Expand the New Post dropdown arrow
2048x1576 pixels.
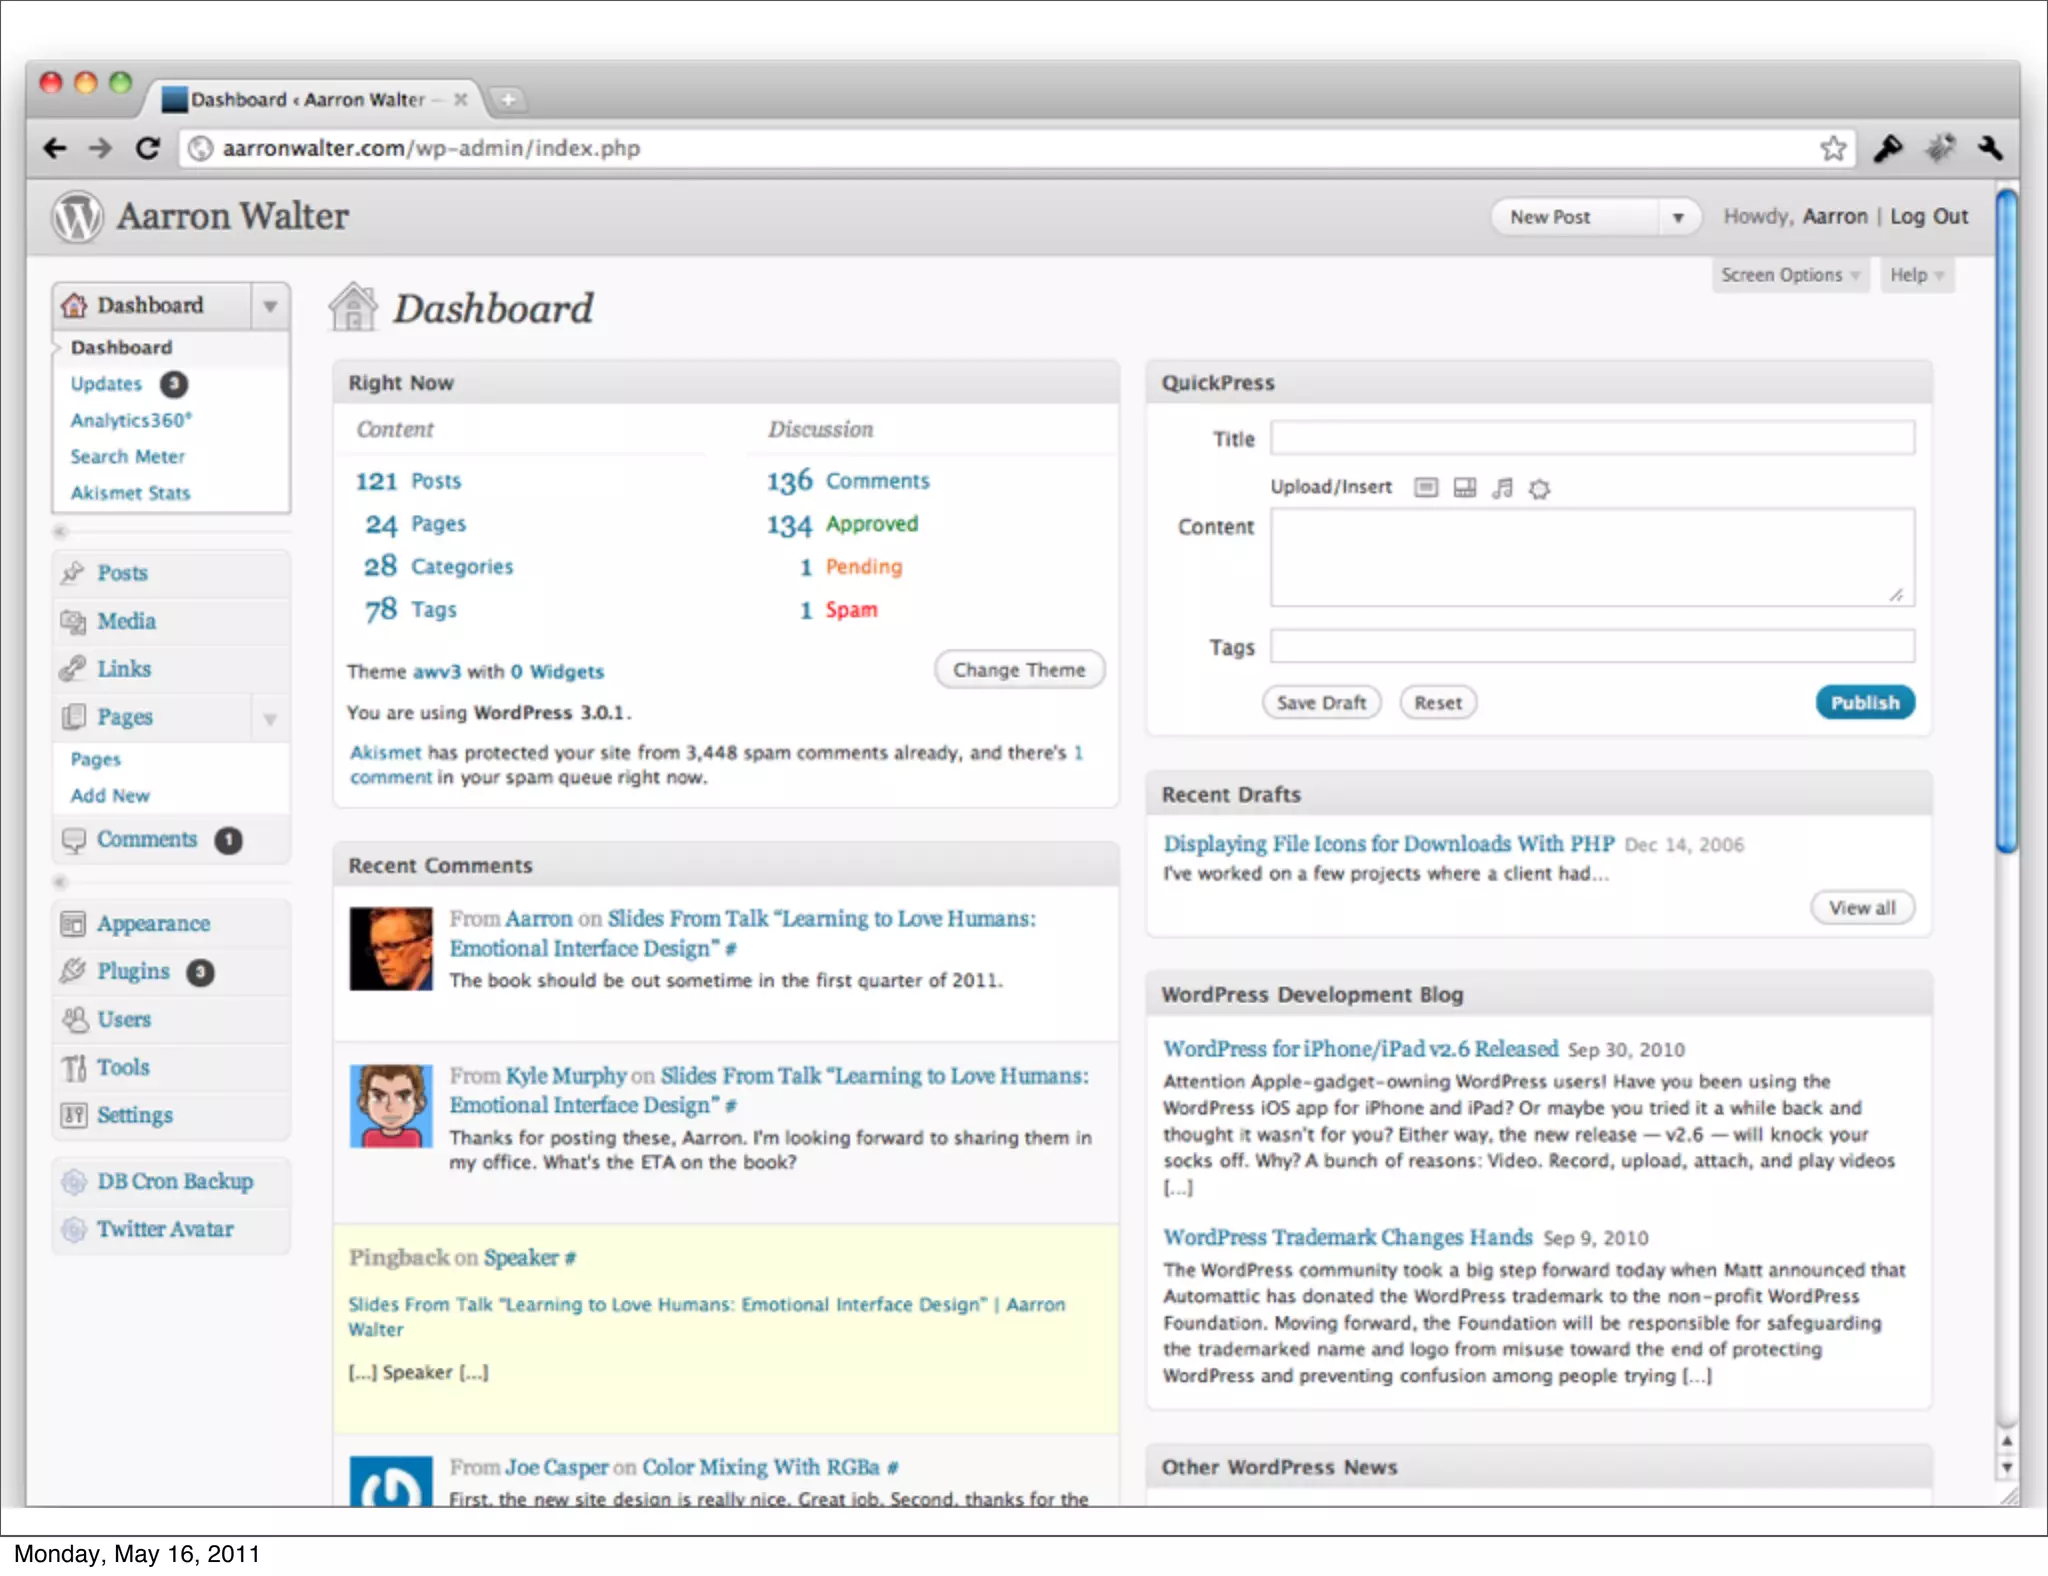[x=1678, y=217]
